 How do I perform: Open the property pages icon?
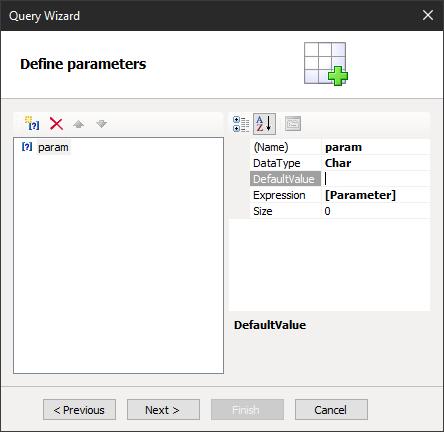coord(293,124)
